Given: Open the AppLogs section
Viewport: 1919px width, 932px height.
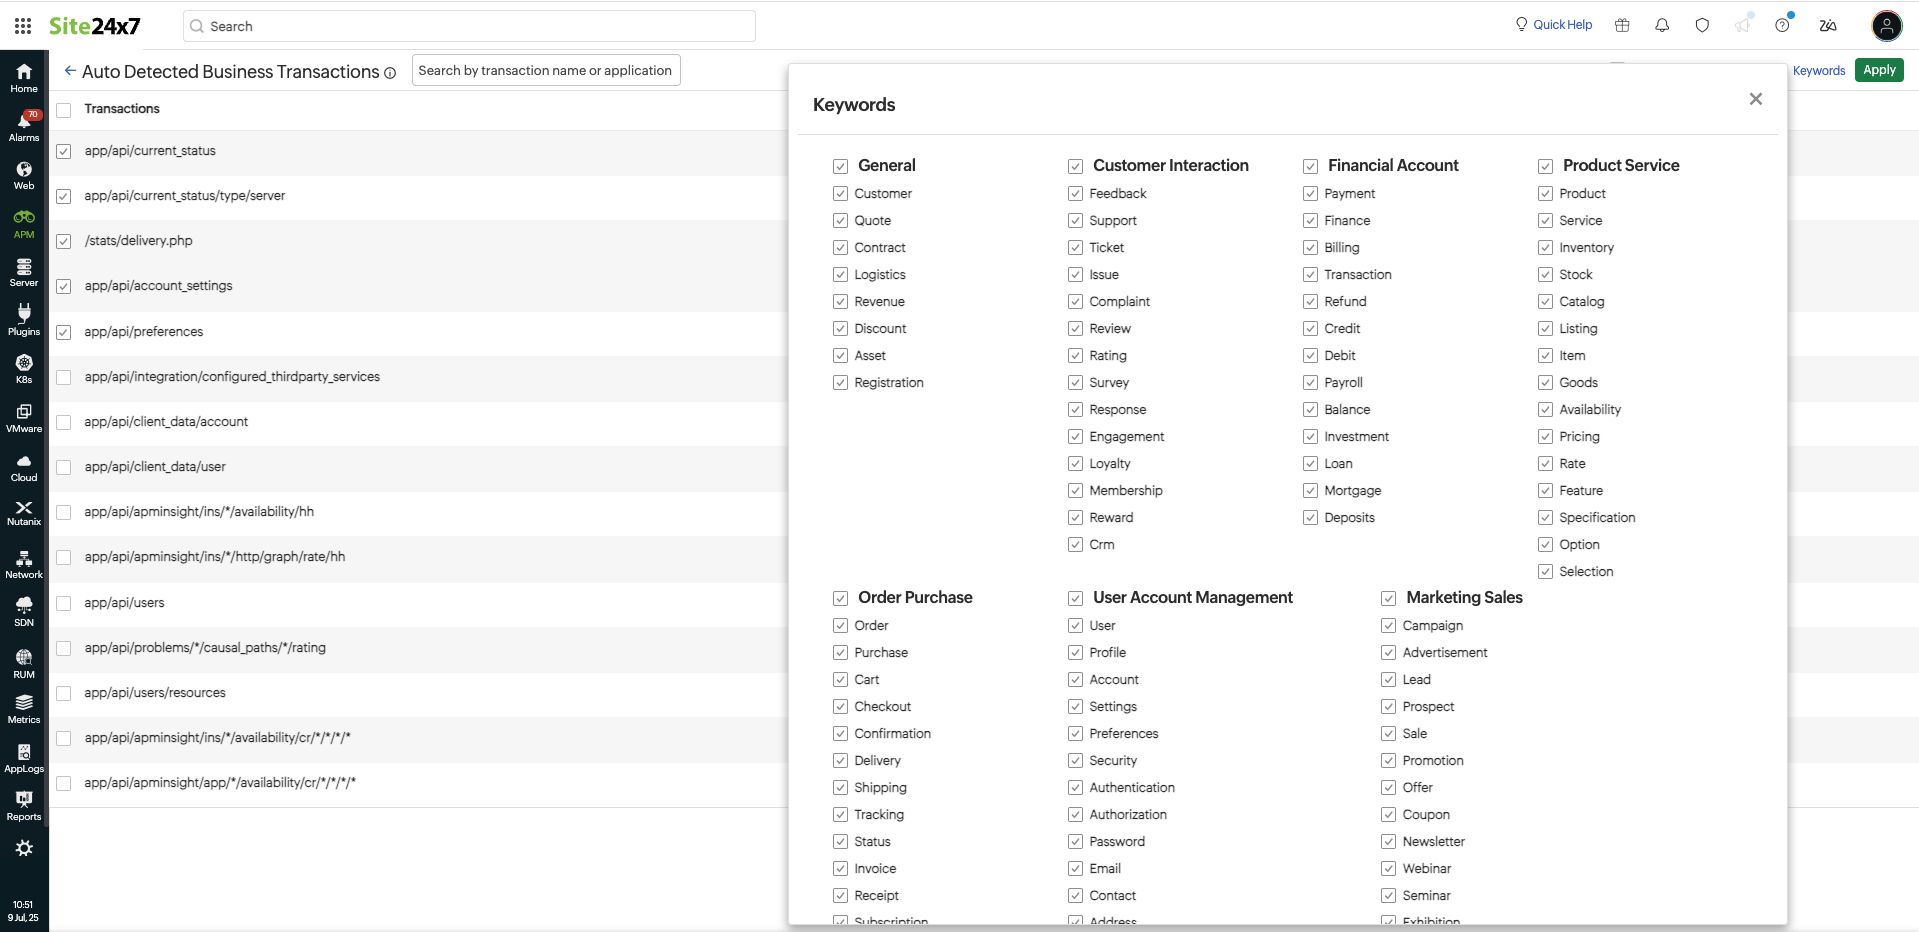Looking at the screenshot, I should pyautogui.click(x=23, y=758).
